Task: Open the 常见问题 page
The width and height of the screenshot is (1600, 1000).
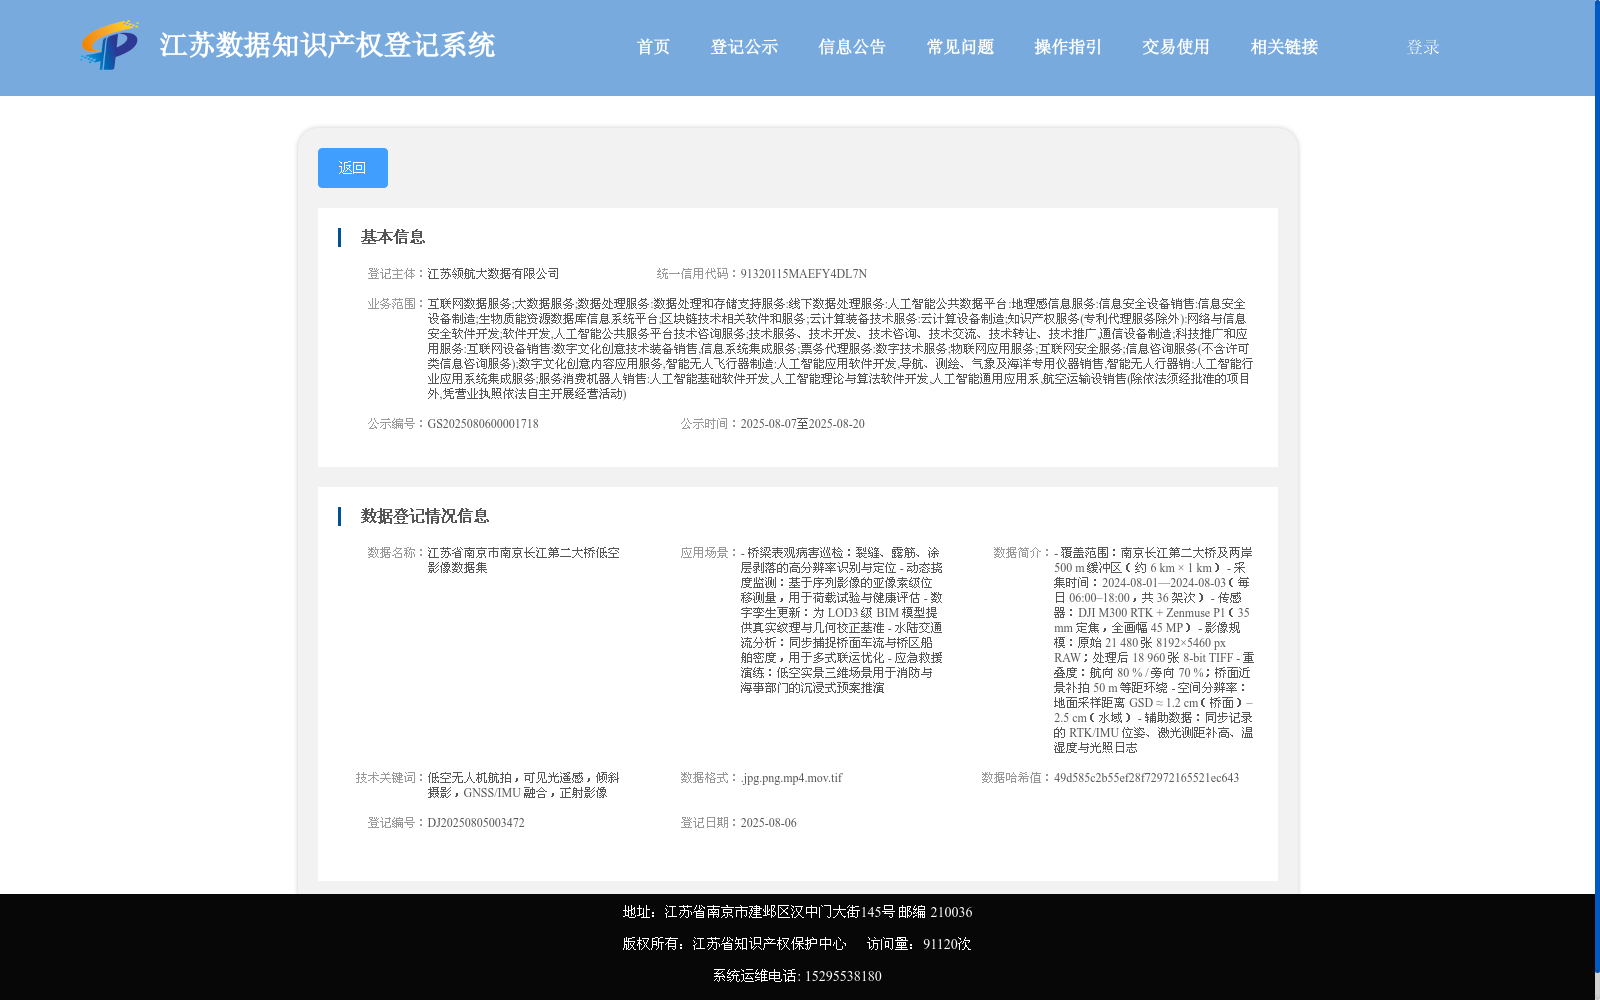Action: [960, 47]
